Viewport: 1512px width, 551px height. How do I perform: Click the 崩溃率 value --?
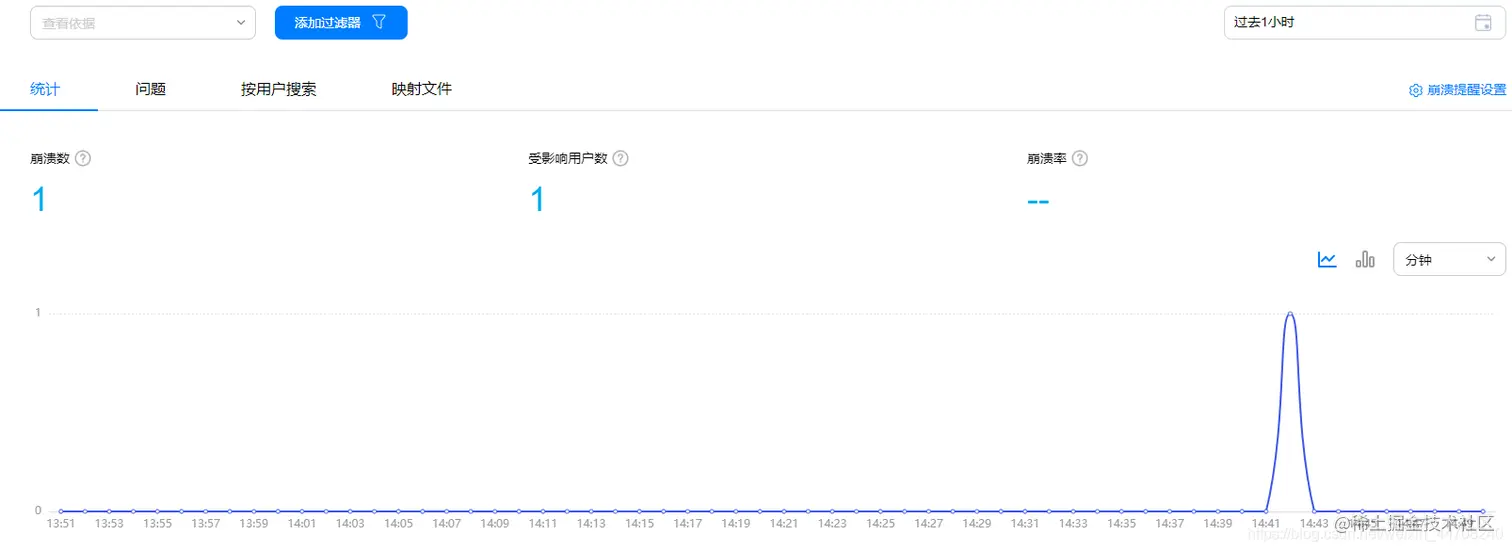pos(1038,200)
